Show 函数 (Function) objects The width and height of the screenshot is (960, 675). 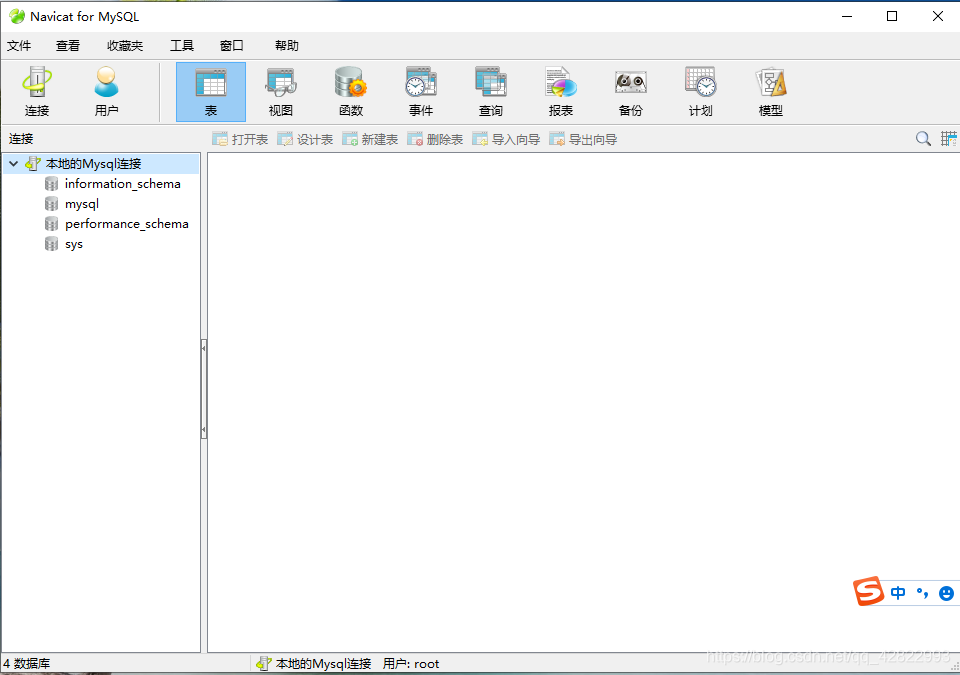point(351,92)
